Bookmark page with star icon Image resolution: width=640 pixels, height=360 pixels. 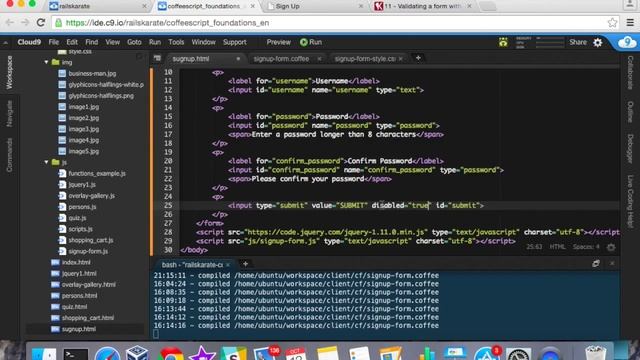coord(612,23)
